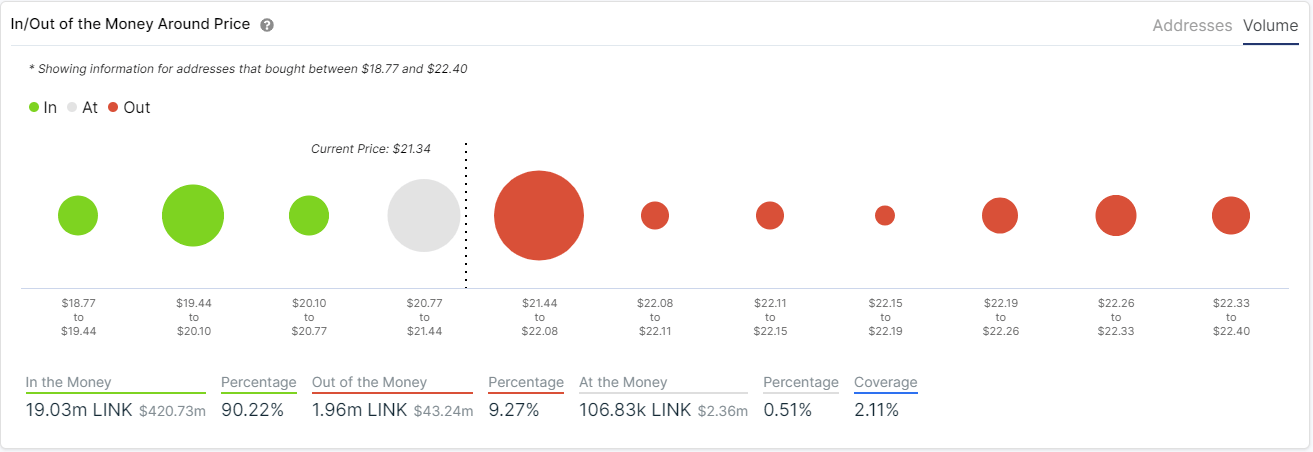The image size is (1313, 452).
Task: Click the In the Money label
Action: coord(69,382)
